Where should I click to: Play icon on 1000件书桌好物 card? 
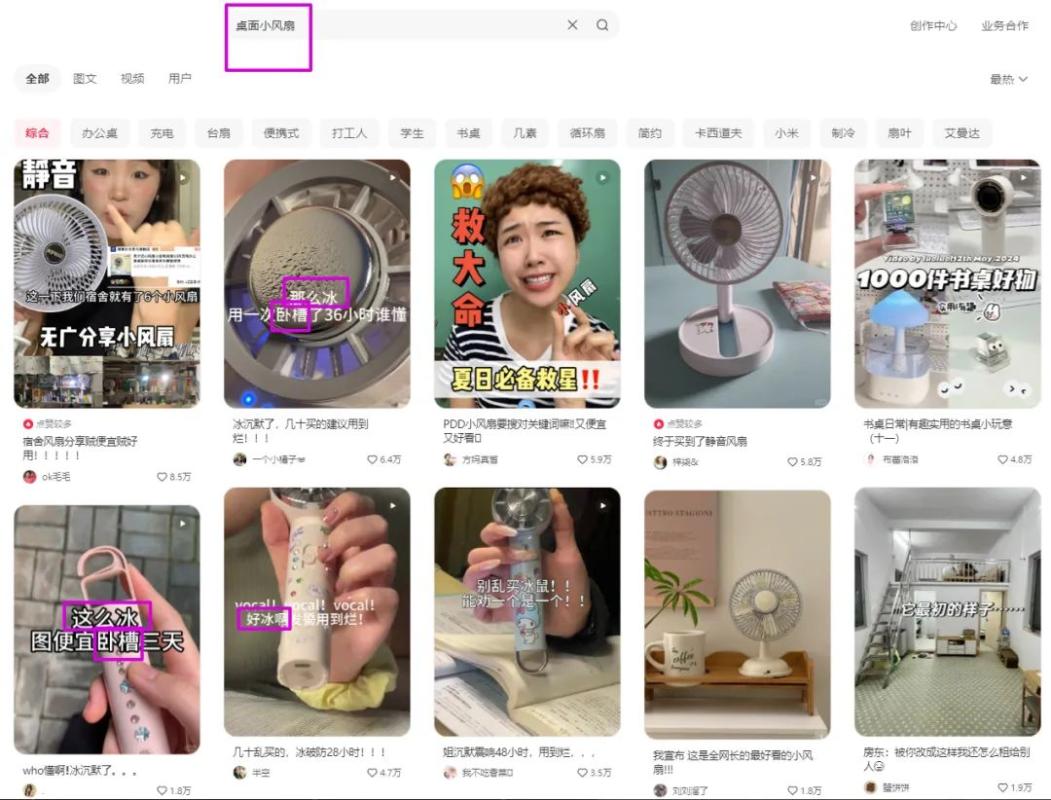(x=1023, y=178)
